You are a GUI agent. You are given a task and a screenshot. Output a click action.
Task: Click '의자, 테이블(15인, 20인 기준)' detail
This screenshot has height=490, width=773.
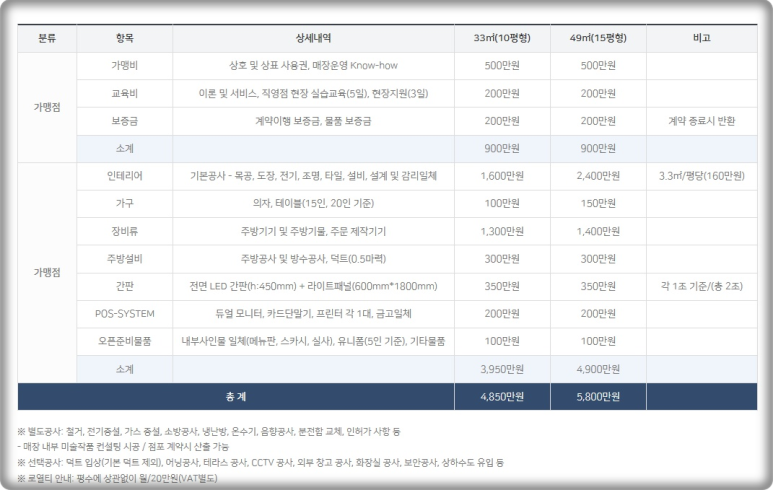(x=314, y=204)
